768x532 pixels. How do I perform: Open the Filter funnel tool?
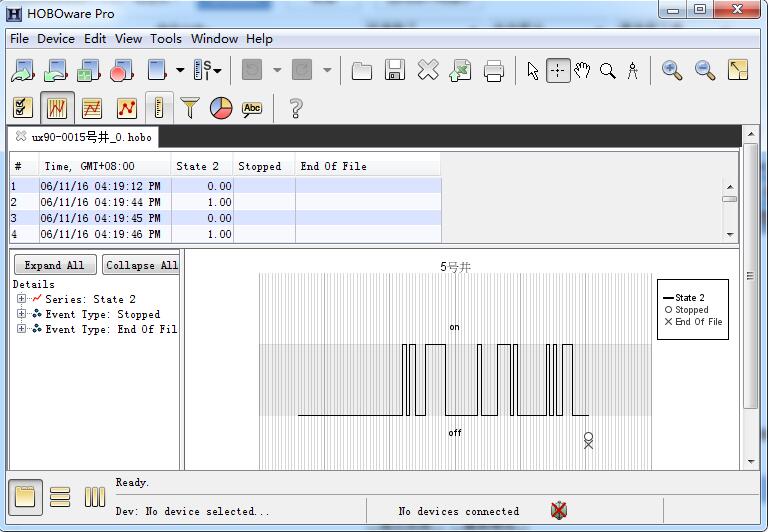click(190, 107)
